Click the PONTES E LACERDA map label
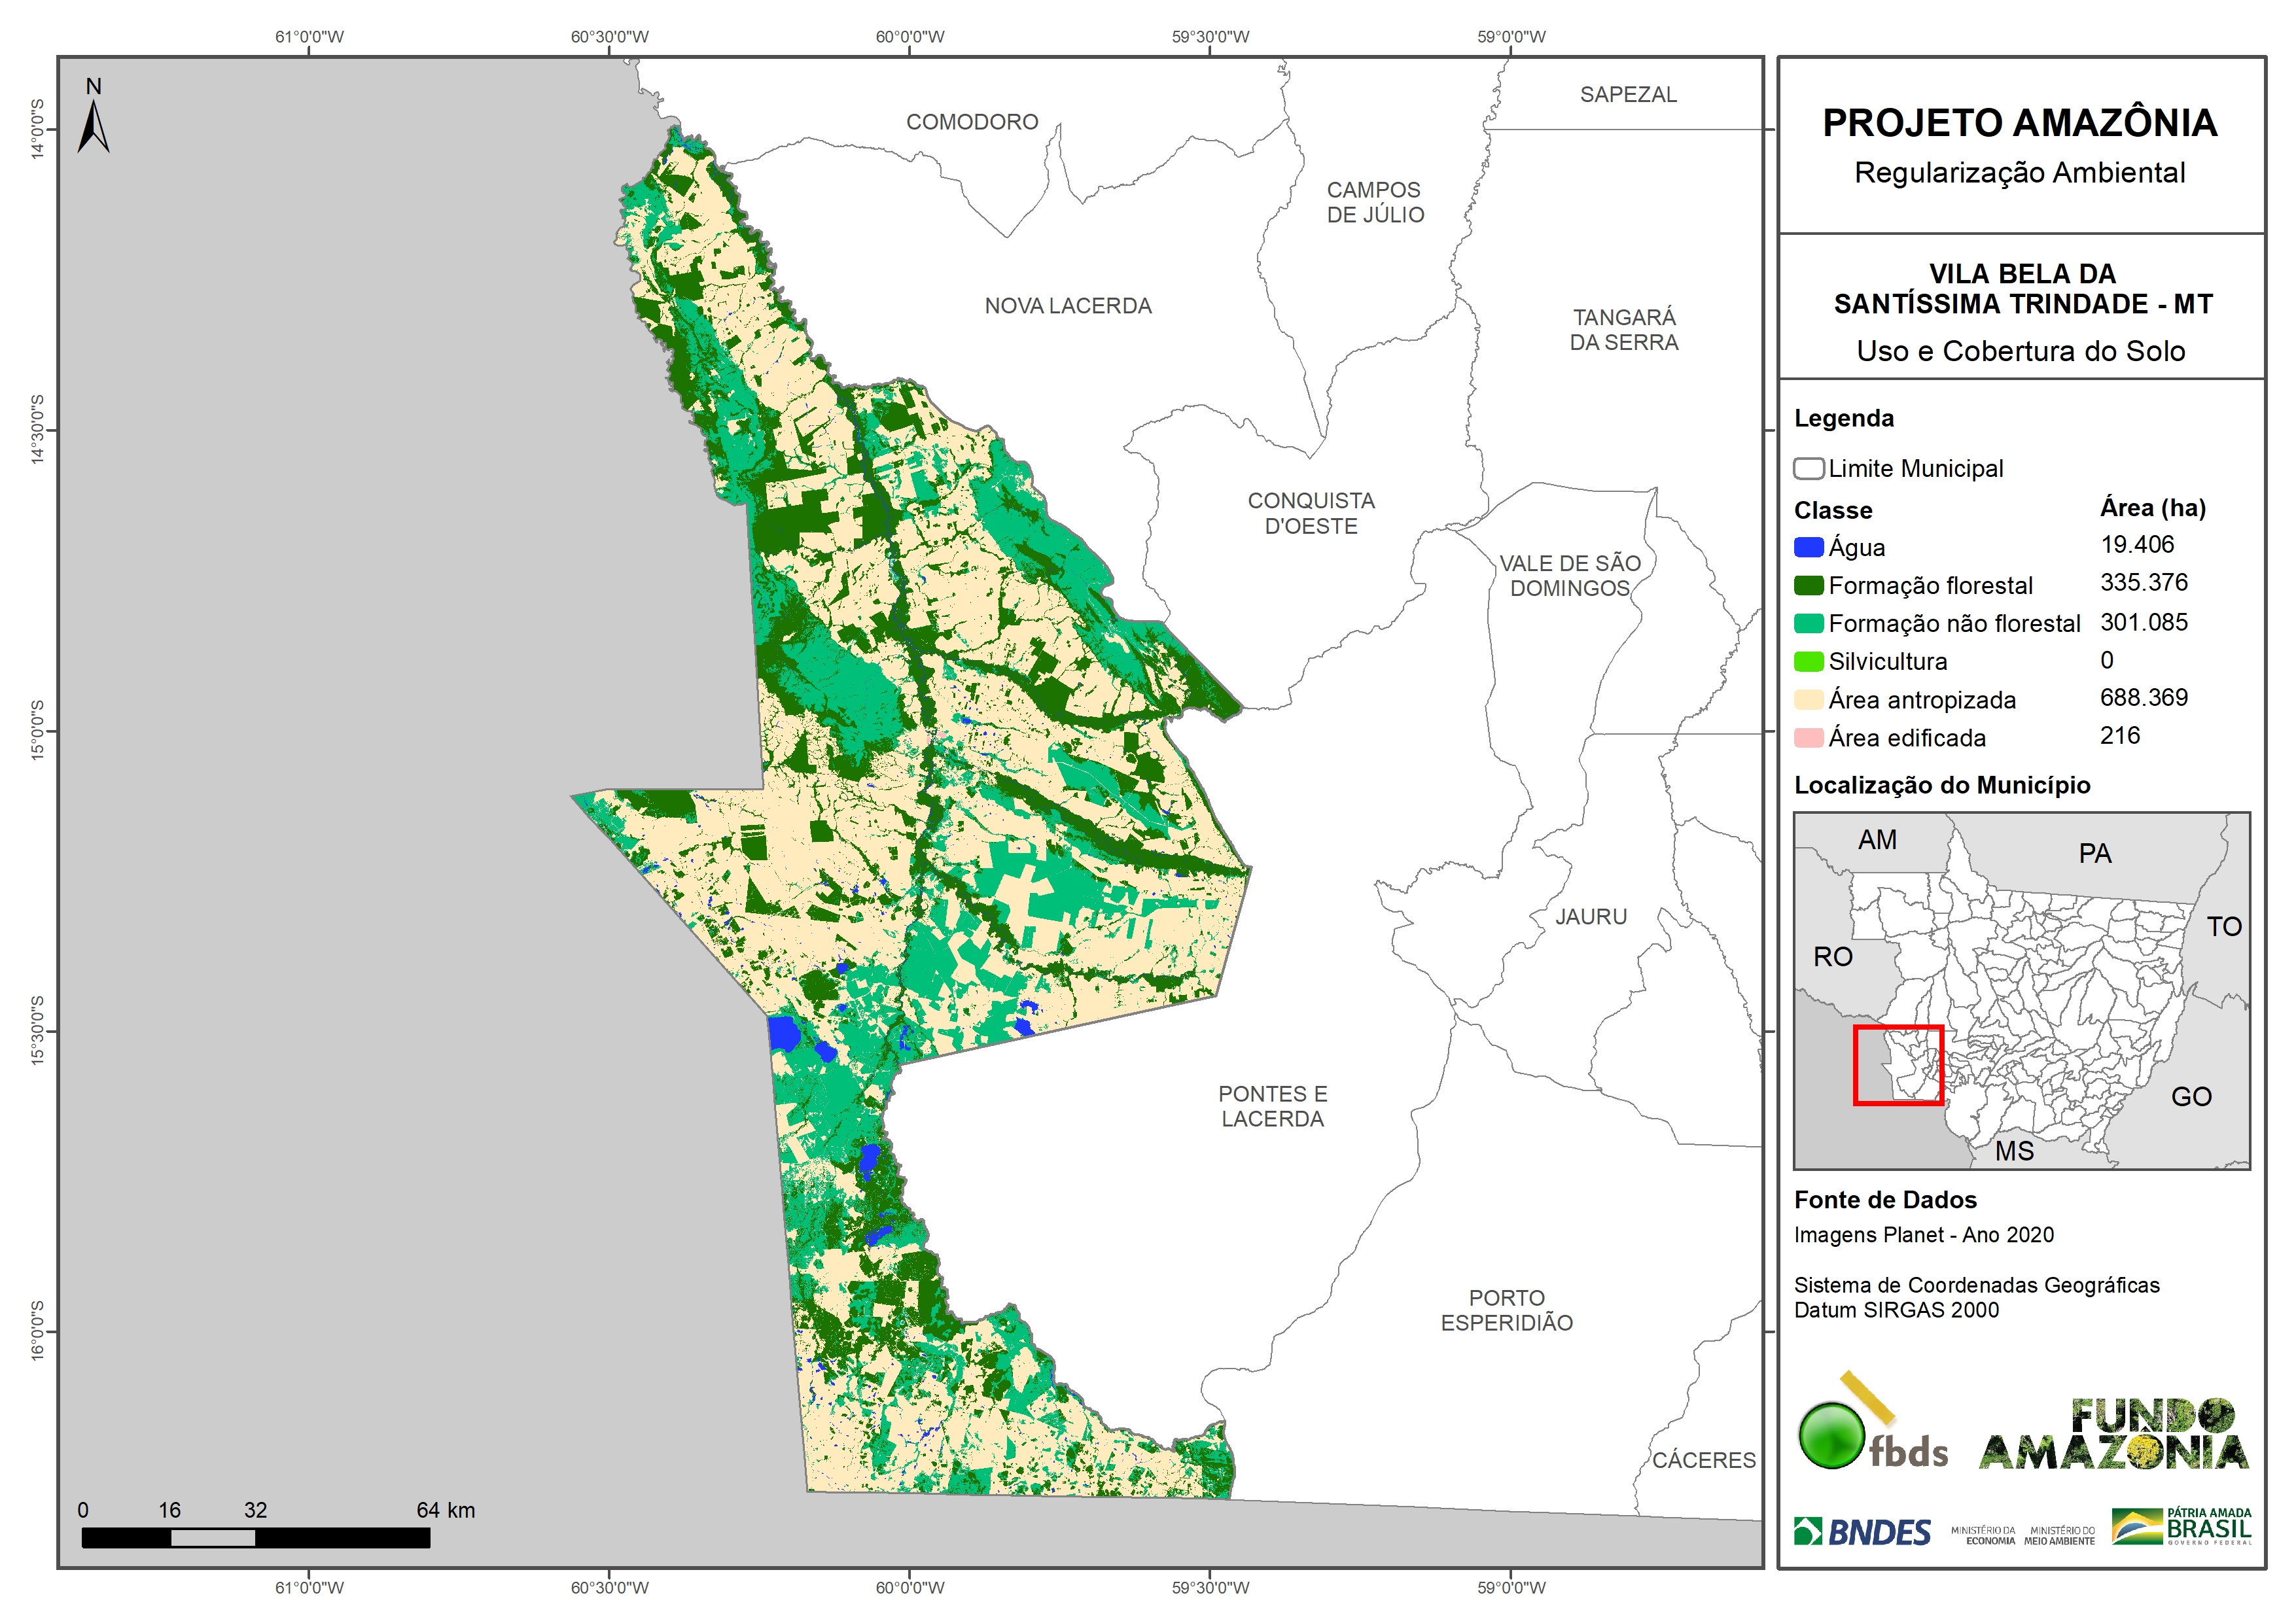Screen dimensions: 2296x1623 1272,1106
